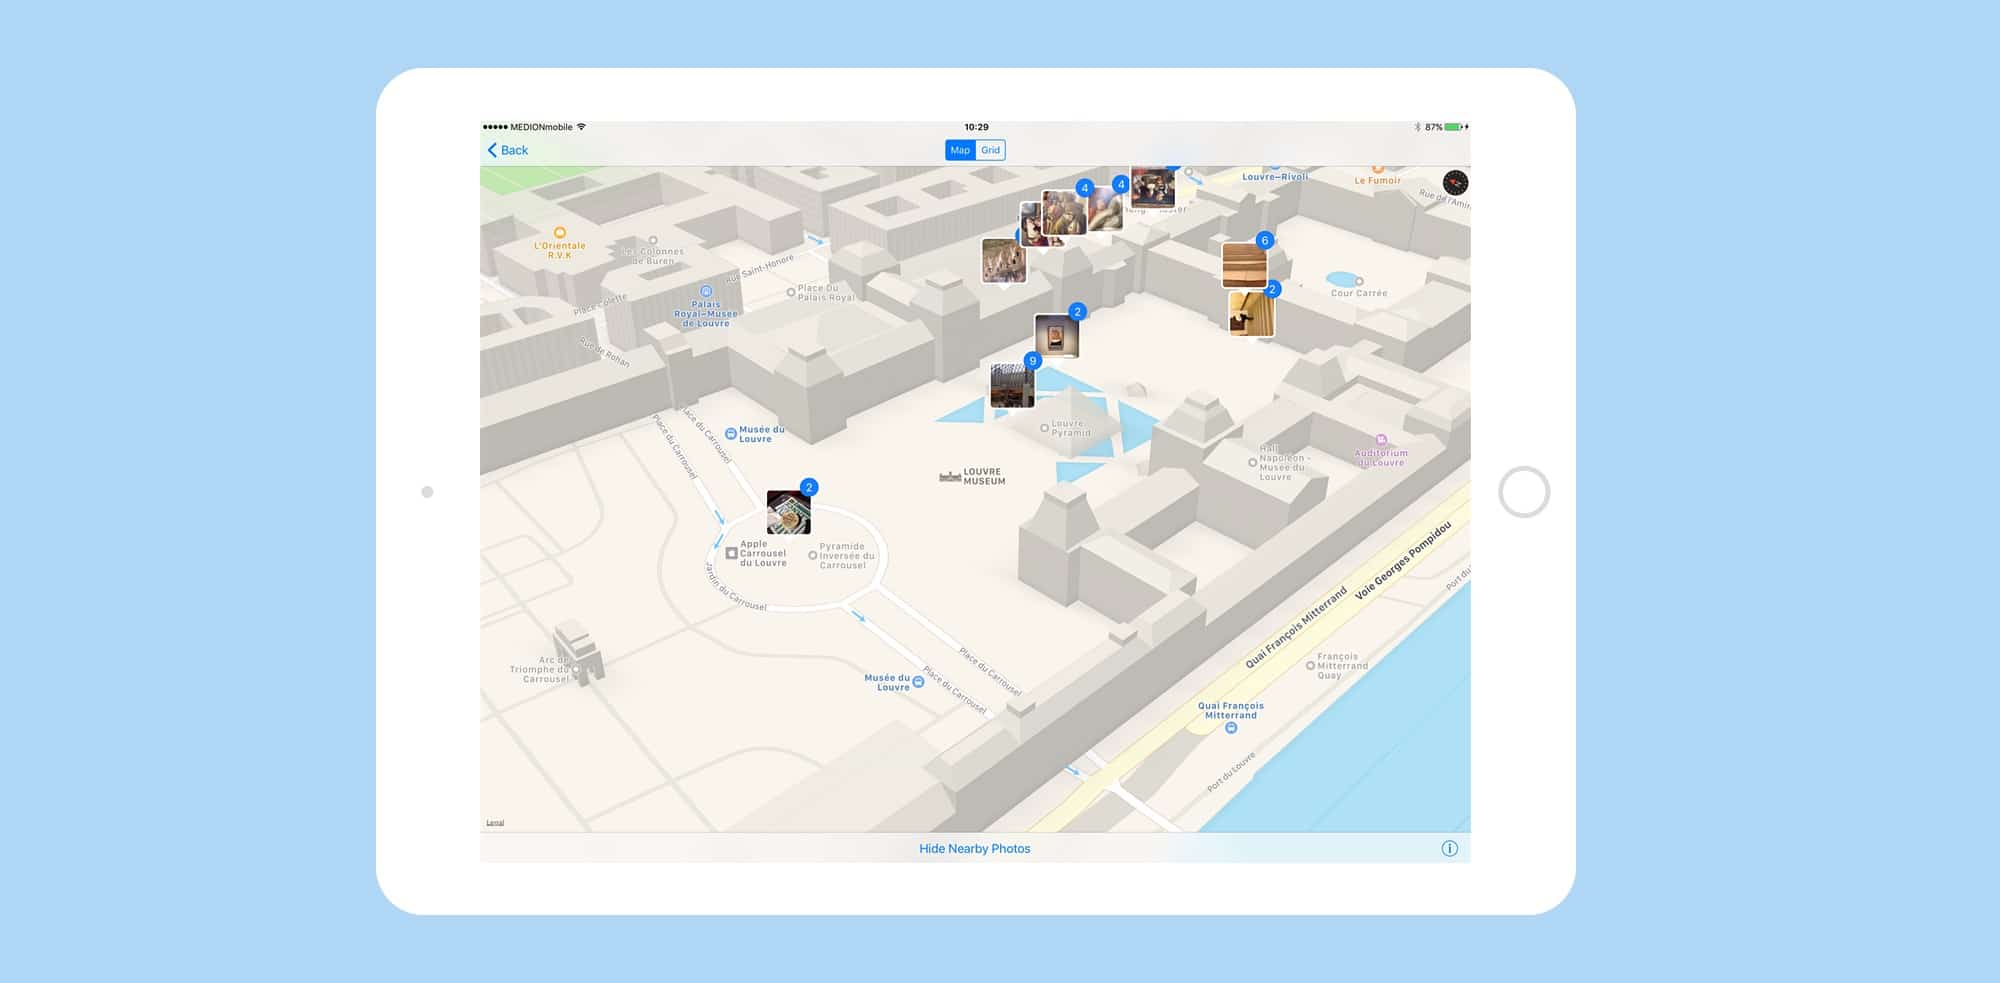Screen dimensions: 2000x983
Task: Open the Legal link on map
Action: (x=495, y=823)
